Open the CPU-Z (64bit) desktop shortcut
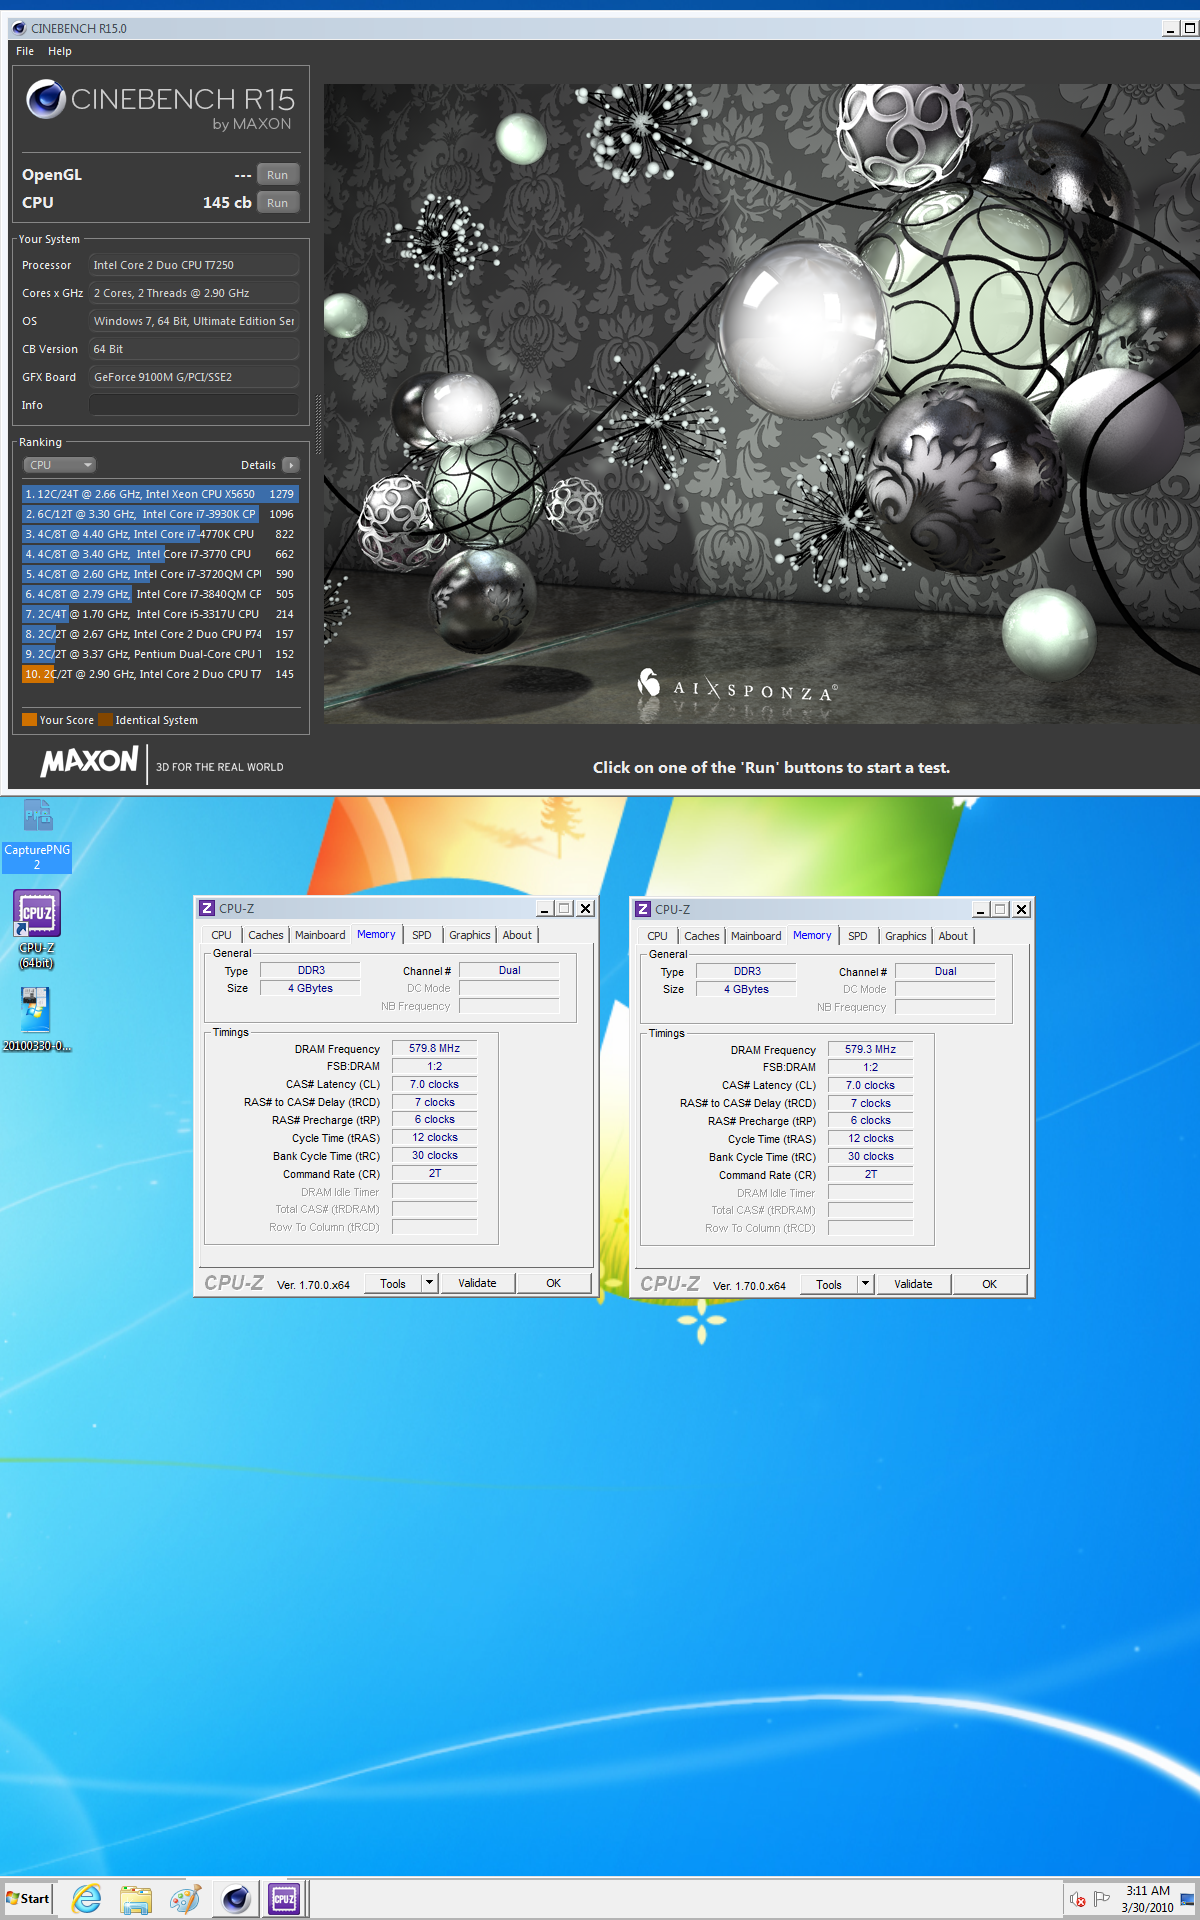This screenshot has height=1920, width=1200. click(x=37, y=928)
